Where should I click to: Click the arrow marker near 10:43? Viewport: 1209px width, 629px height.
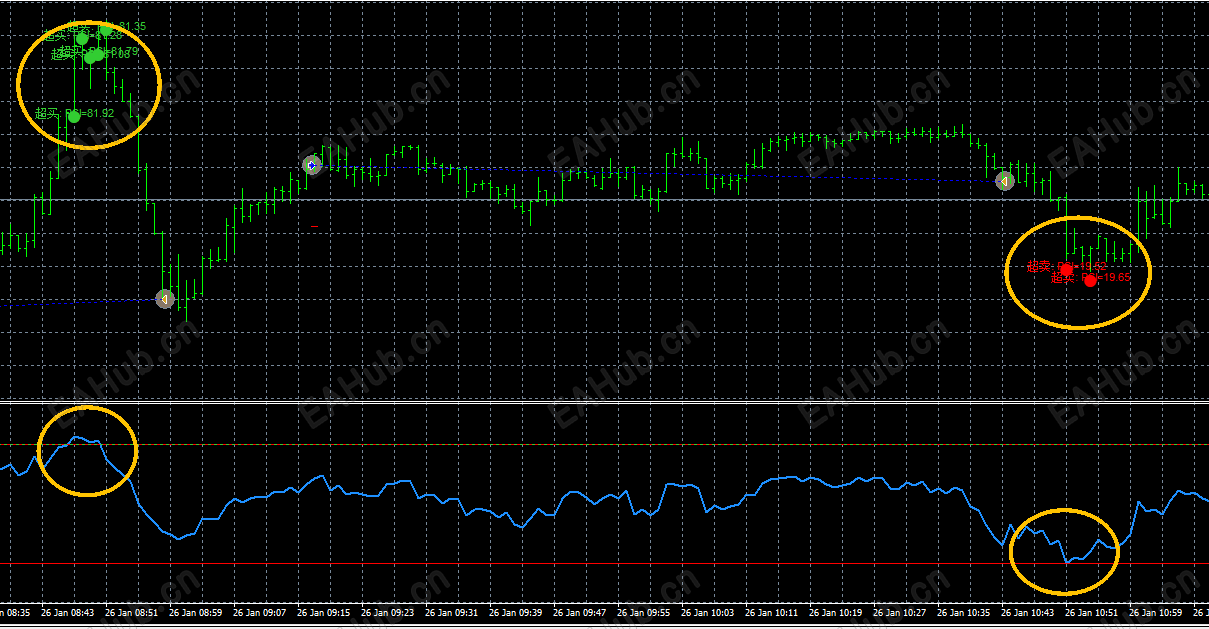(1005, 181)
